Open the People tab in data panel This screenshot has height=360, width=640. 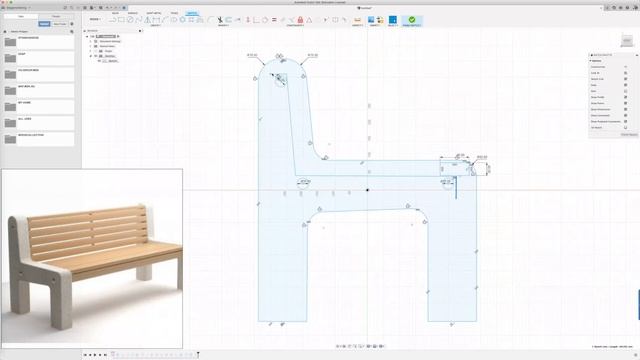(x=56, y=16)
